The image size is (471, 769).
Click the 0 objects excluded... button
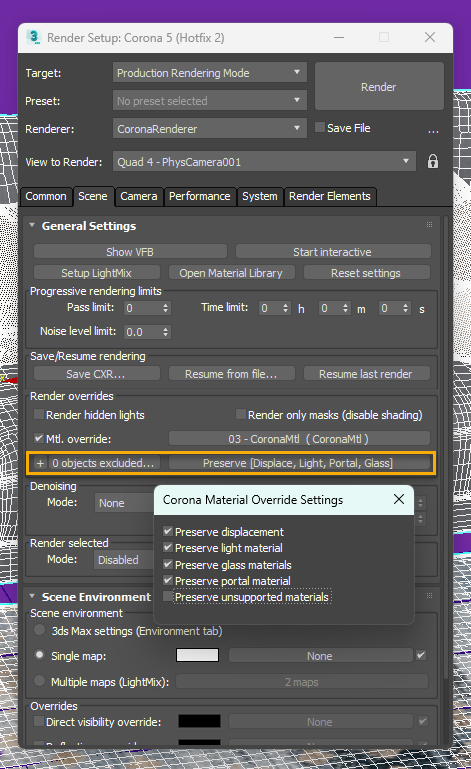103,463
